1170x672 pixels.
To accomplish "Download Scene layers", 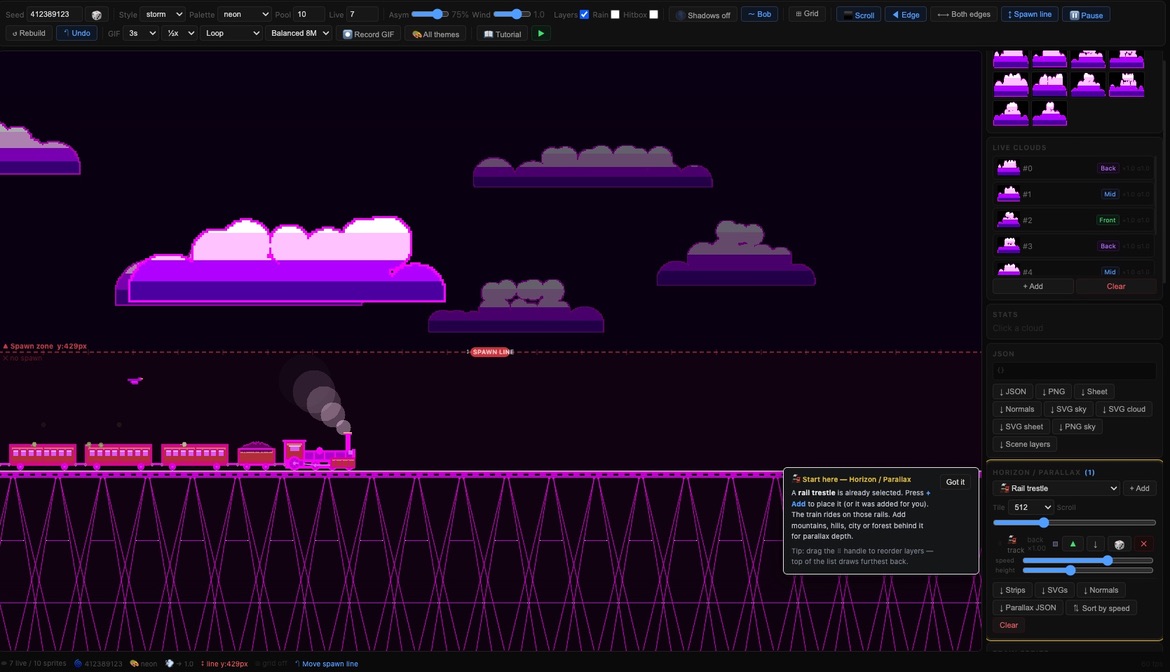I will tap(1024, 445).
